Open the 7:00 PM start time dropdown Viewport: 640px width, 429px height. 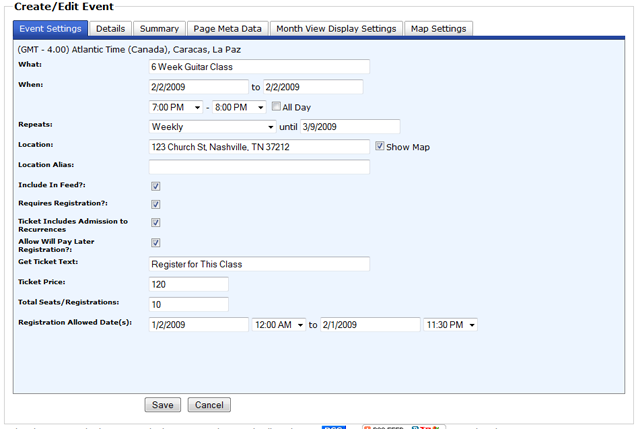pos(177,107)
